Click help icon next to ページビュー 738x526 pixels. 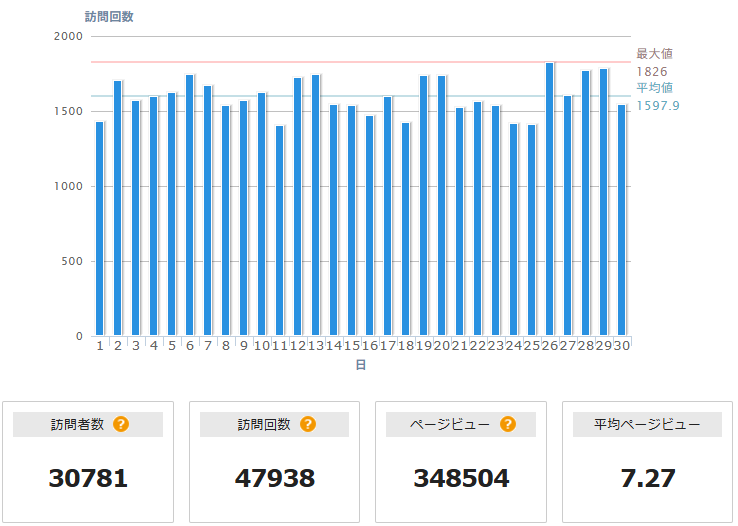click(508, 424)
